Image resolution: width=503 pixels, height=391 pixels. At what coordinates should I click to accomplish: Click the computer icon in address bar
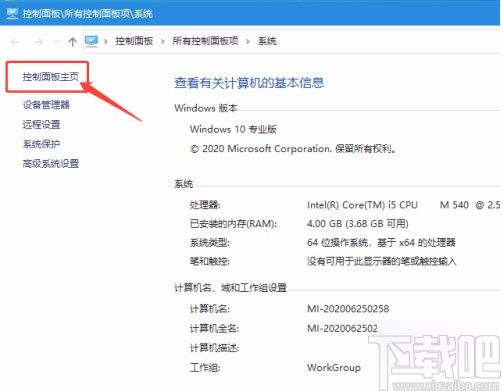point(91,41)
